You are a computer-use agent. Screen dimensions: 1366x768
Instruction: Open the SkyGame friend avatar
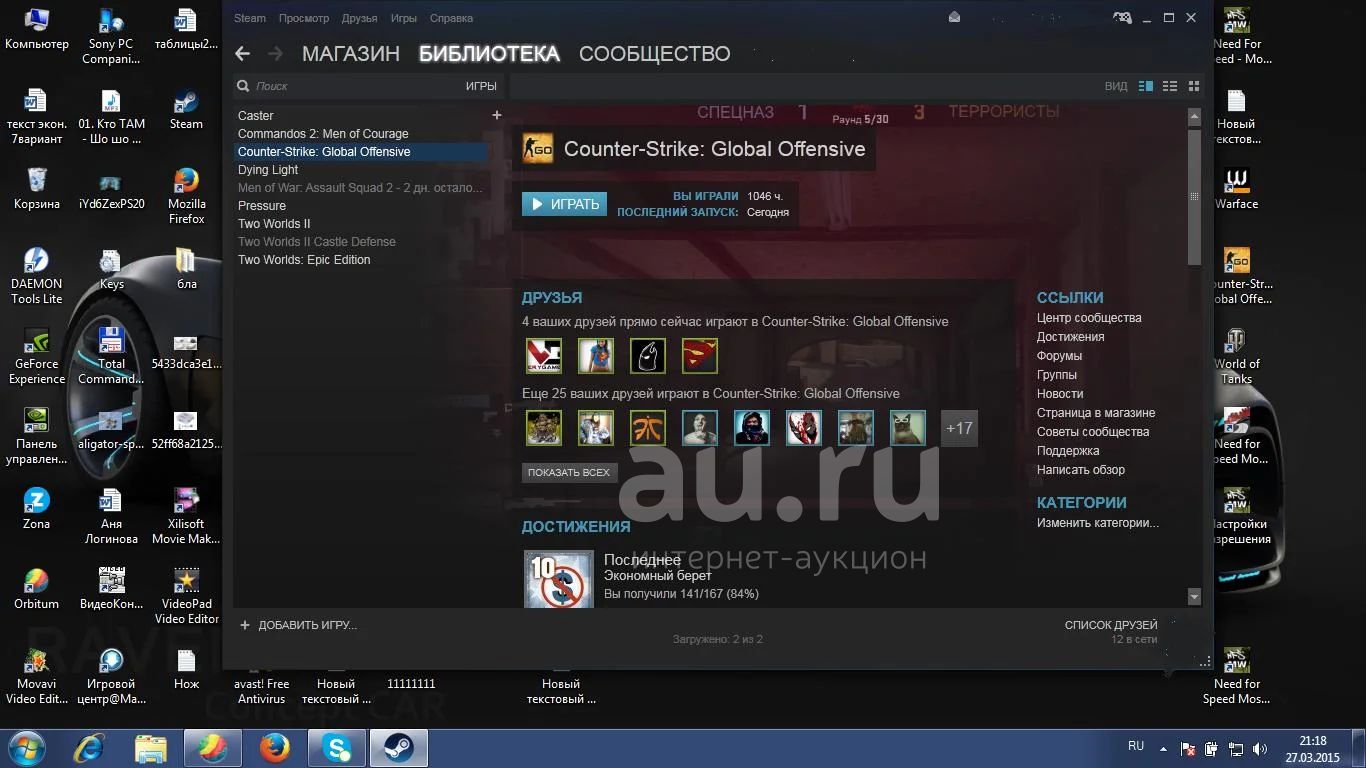544,356
